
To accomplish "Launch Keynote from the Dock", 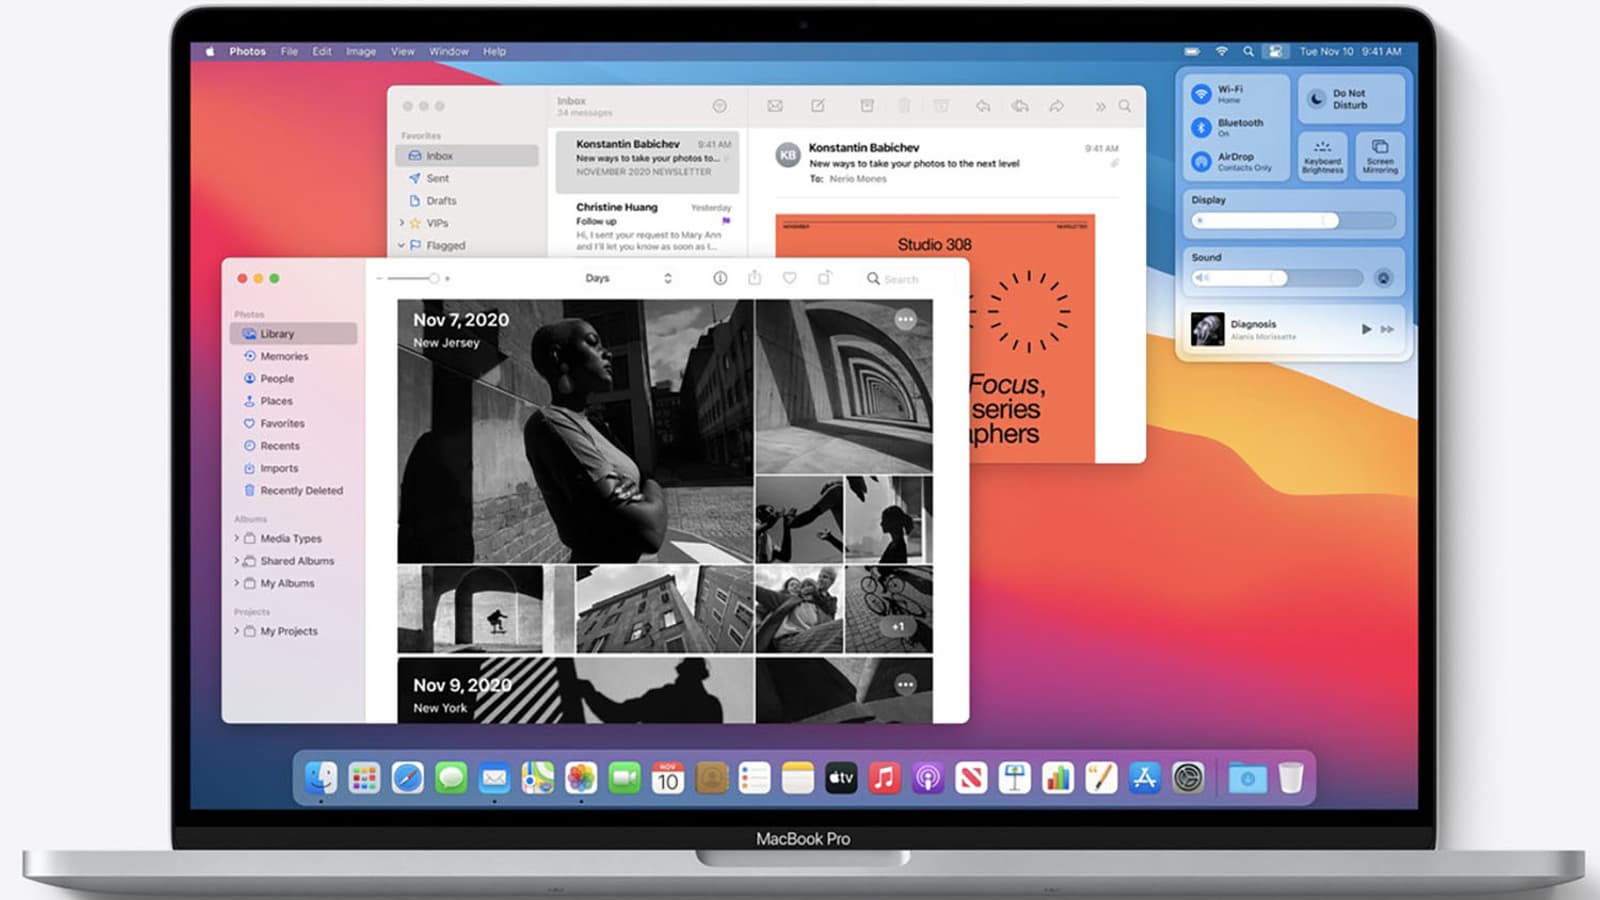I will coord(1014,777).
